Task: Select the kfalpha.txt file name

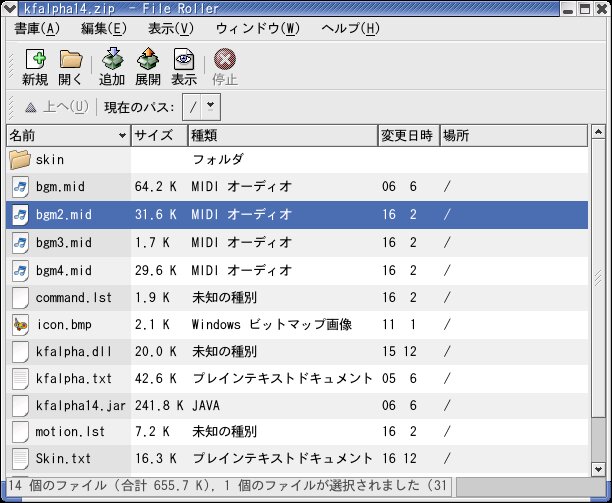Action: coord(74,379)
